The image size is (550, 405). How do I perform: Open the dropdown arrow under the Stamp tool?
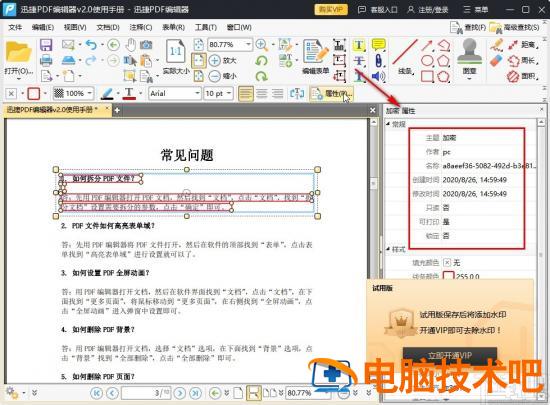point(469,79)
